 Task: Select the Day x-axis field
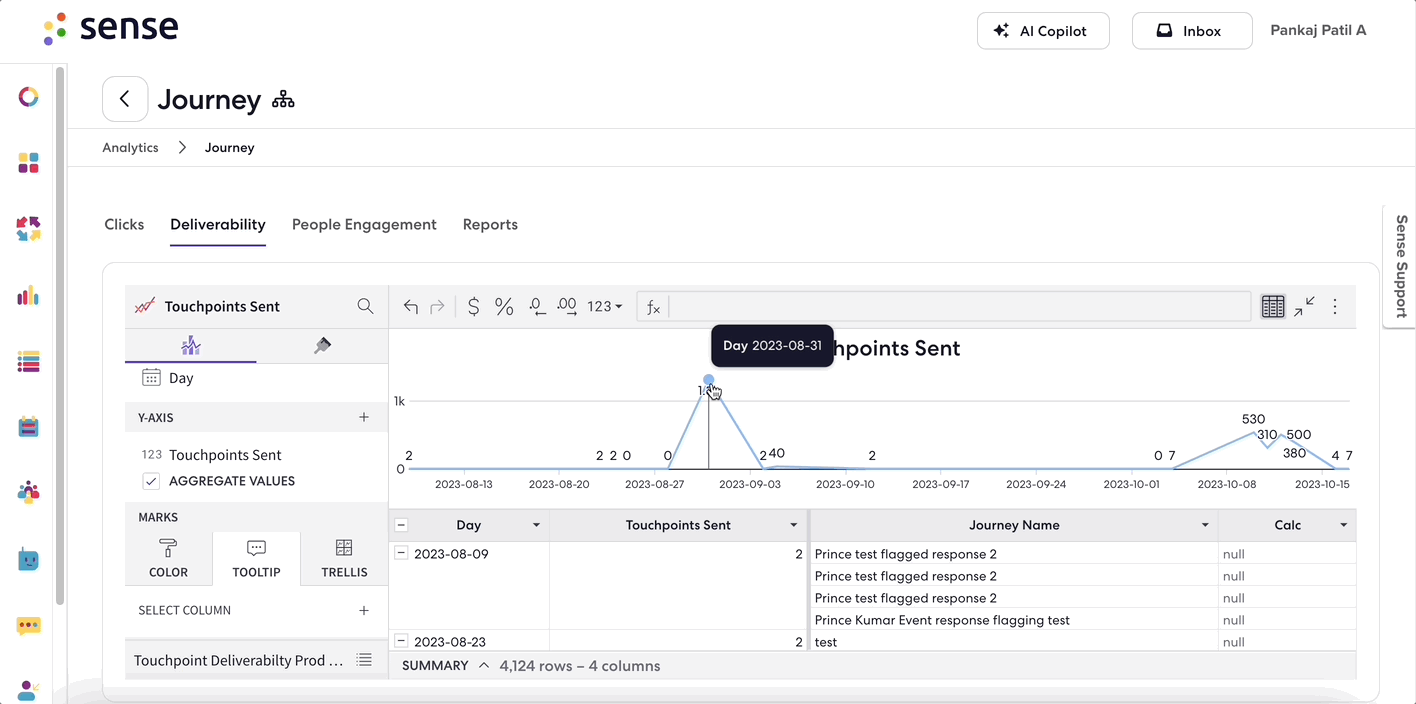[181, 378]
